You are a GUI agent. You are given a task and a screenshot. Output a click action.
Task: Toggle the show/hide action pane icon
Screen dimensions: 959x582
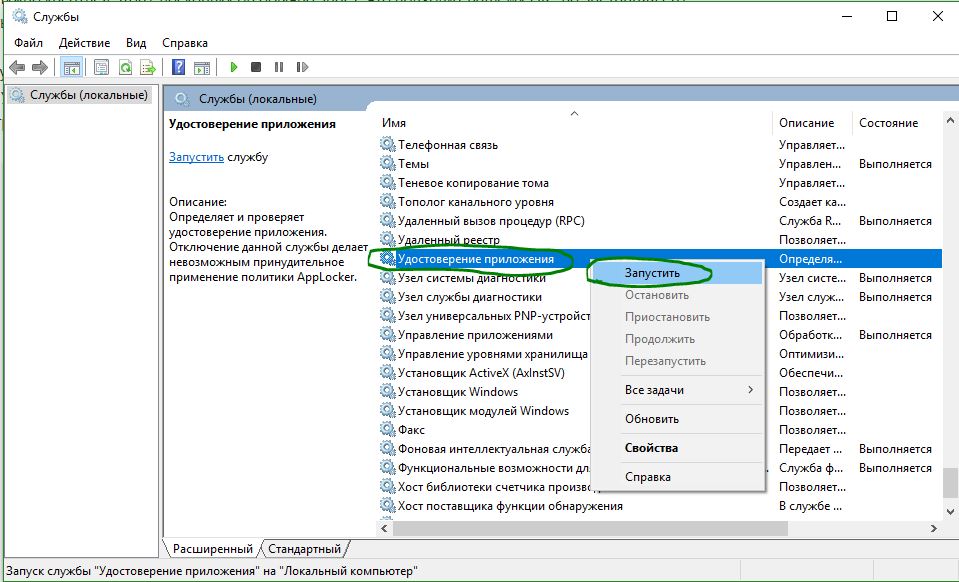pyautogui.click(x=202, y=67)
